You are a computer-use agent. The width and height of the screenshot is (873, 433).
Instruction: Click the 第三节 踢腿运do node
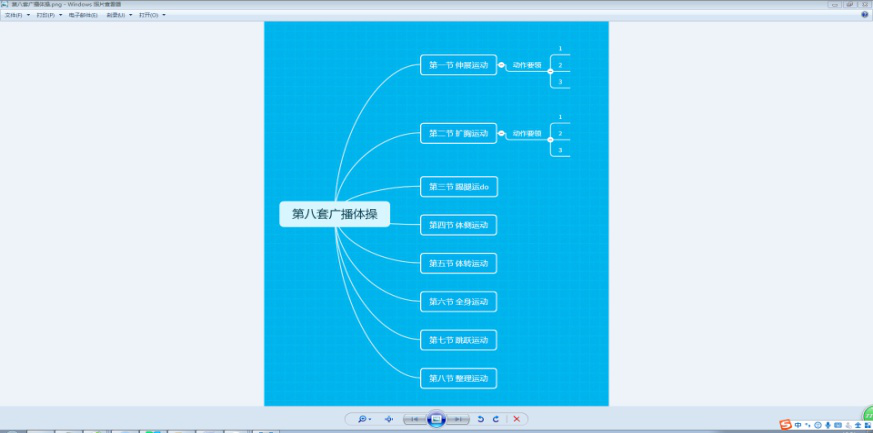coord(459,187)
